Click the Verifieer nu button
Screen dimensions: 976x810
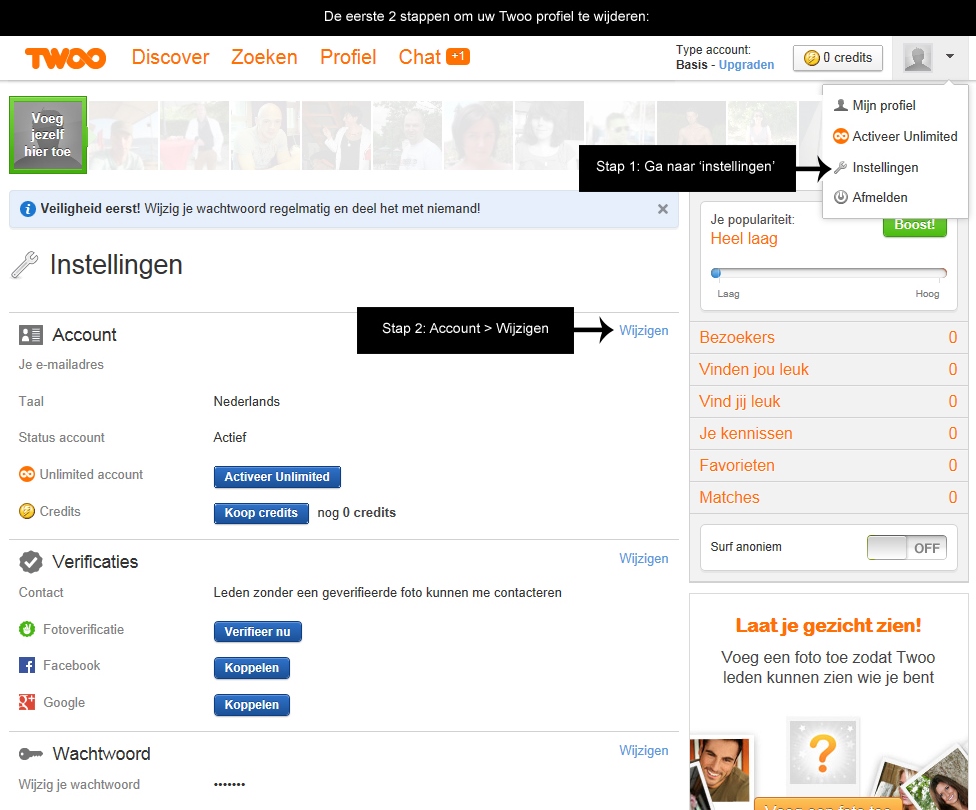pyautogui.click(x=258, y=632)
